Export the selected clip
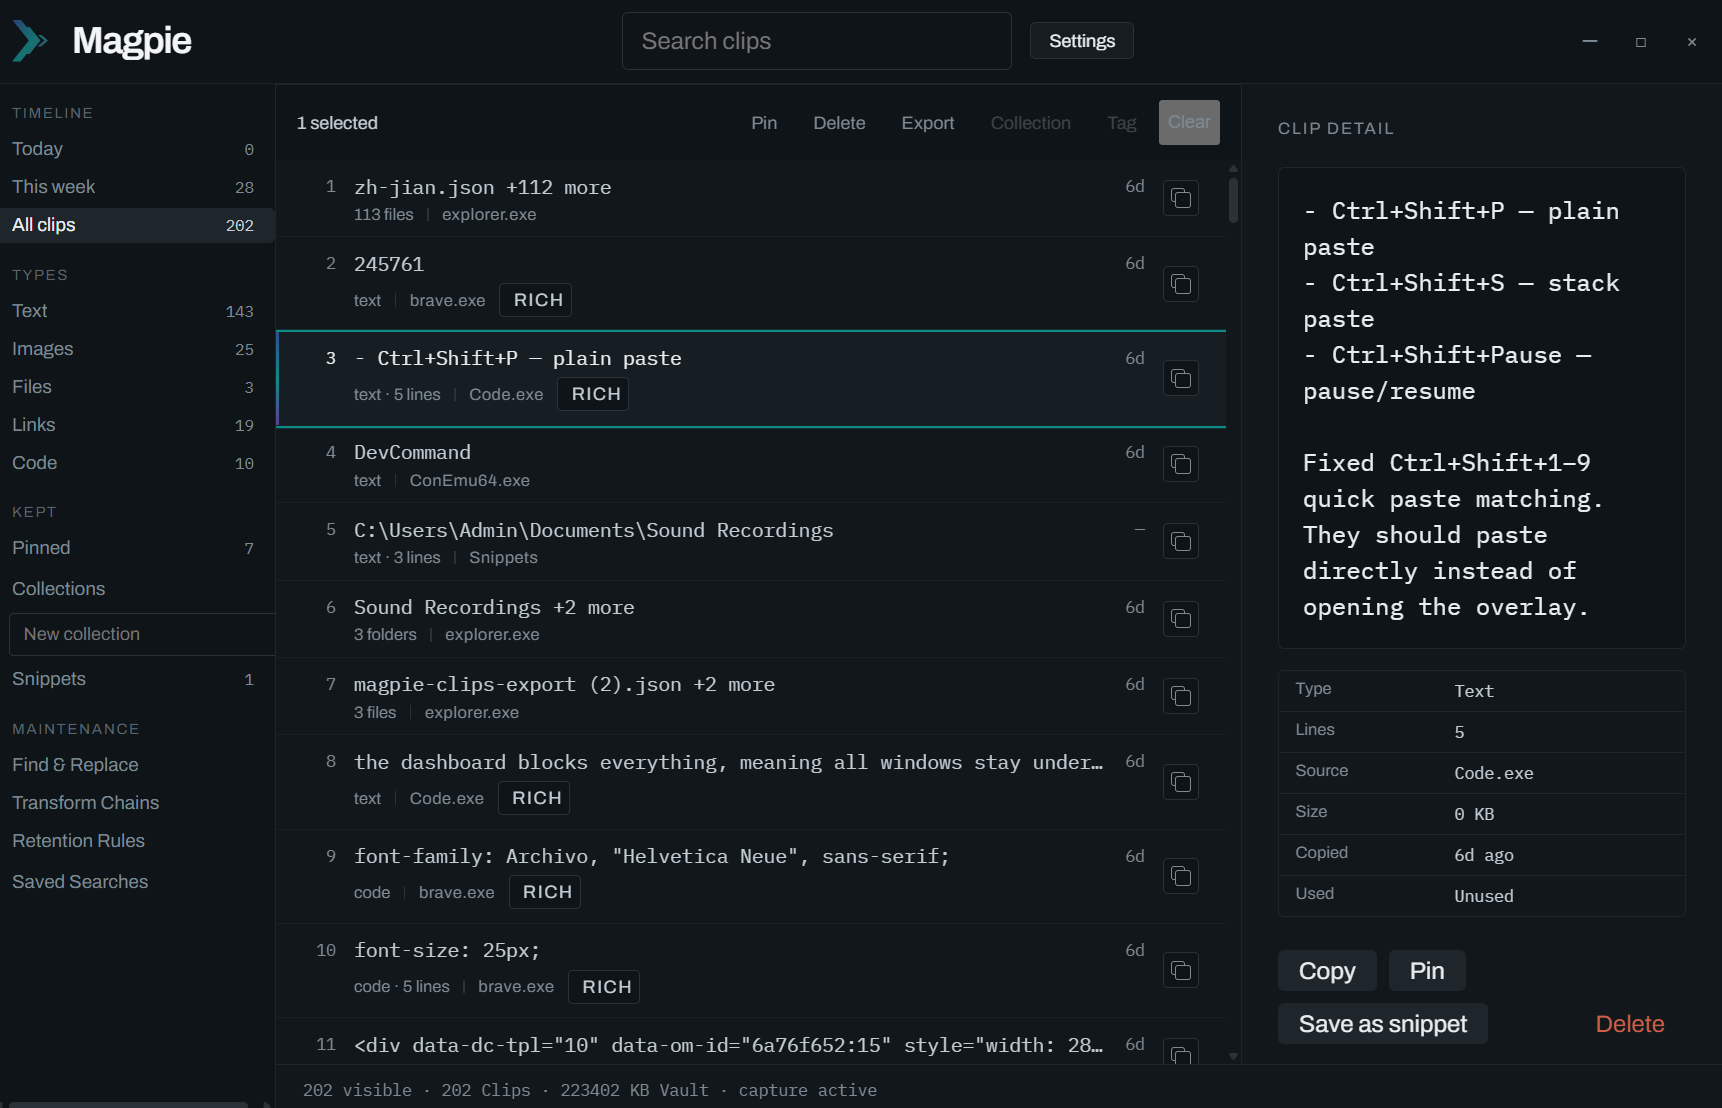This screenshot has width=1722, height=1108. click(x=928, y=123)
